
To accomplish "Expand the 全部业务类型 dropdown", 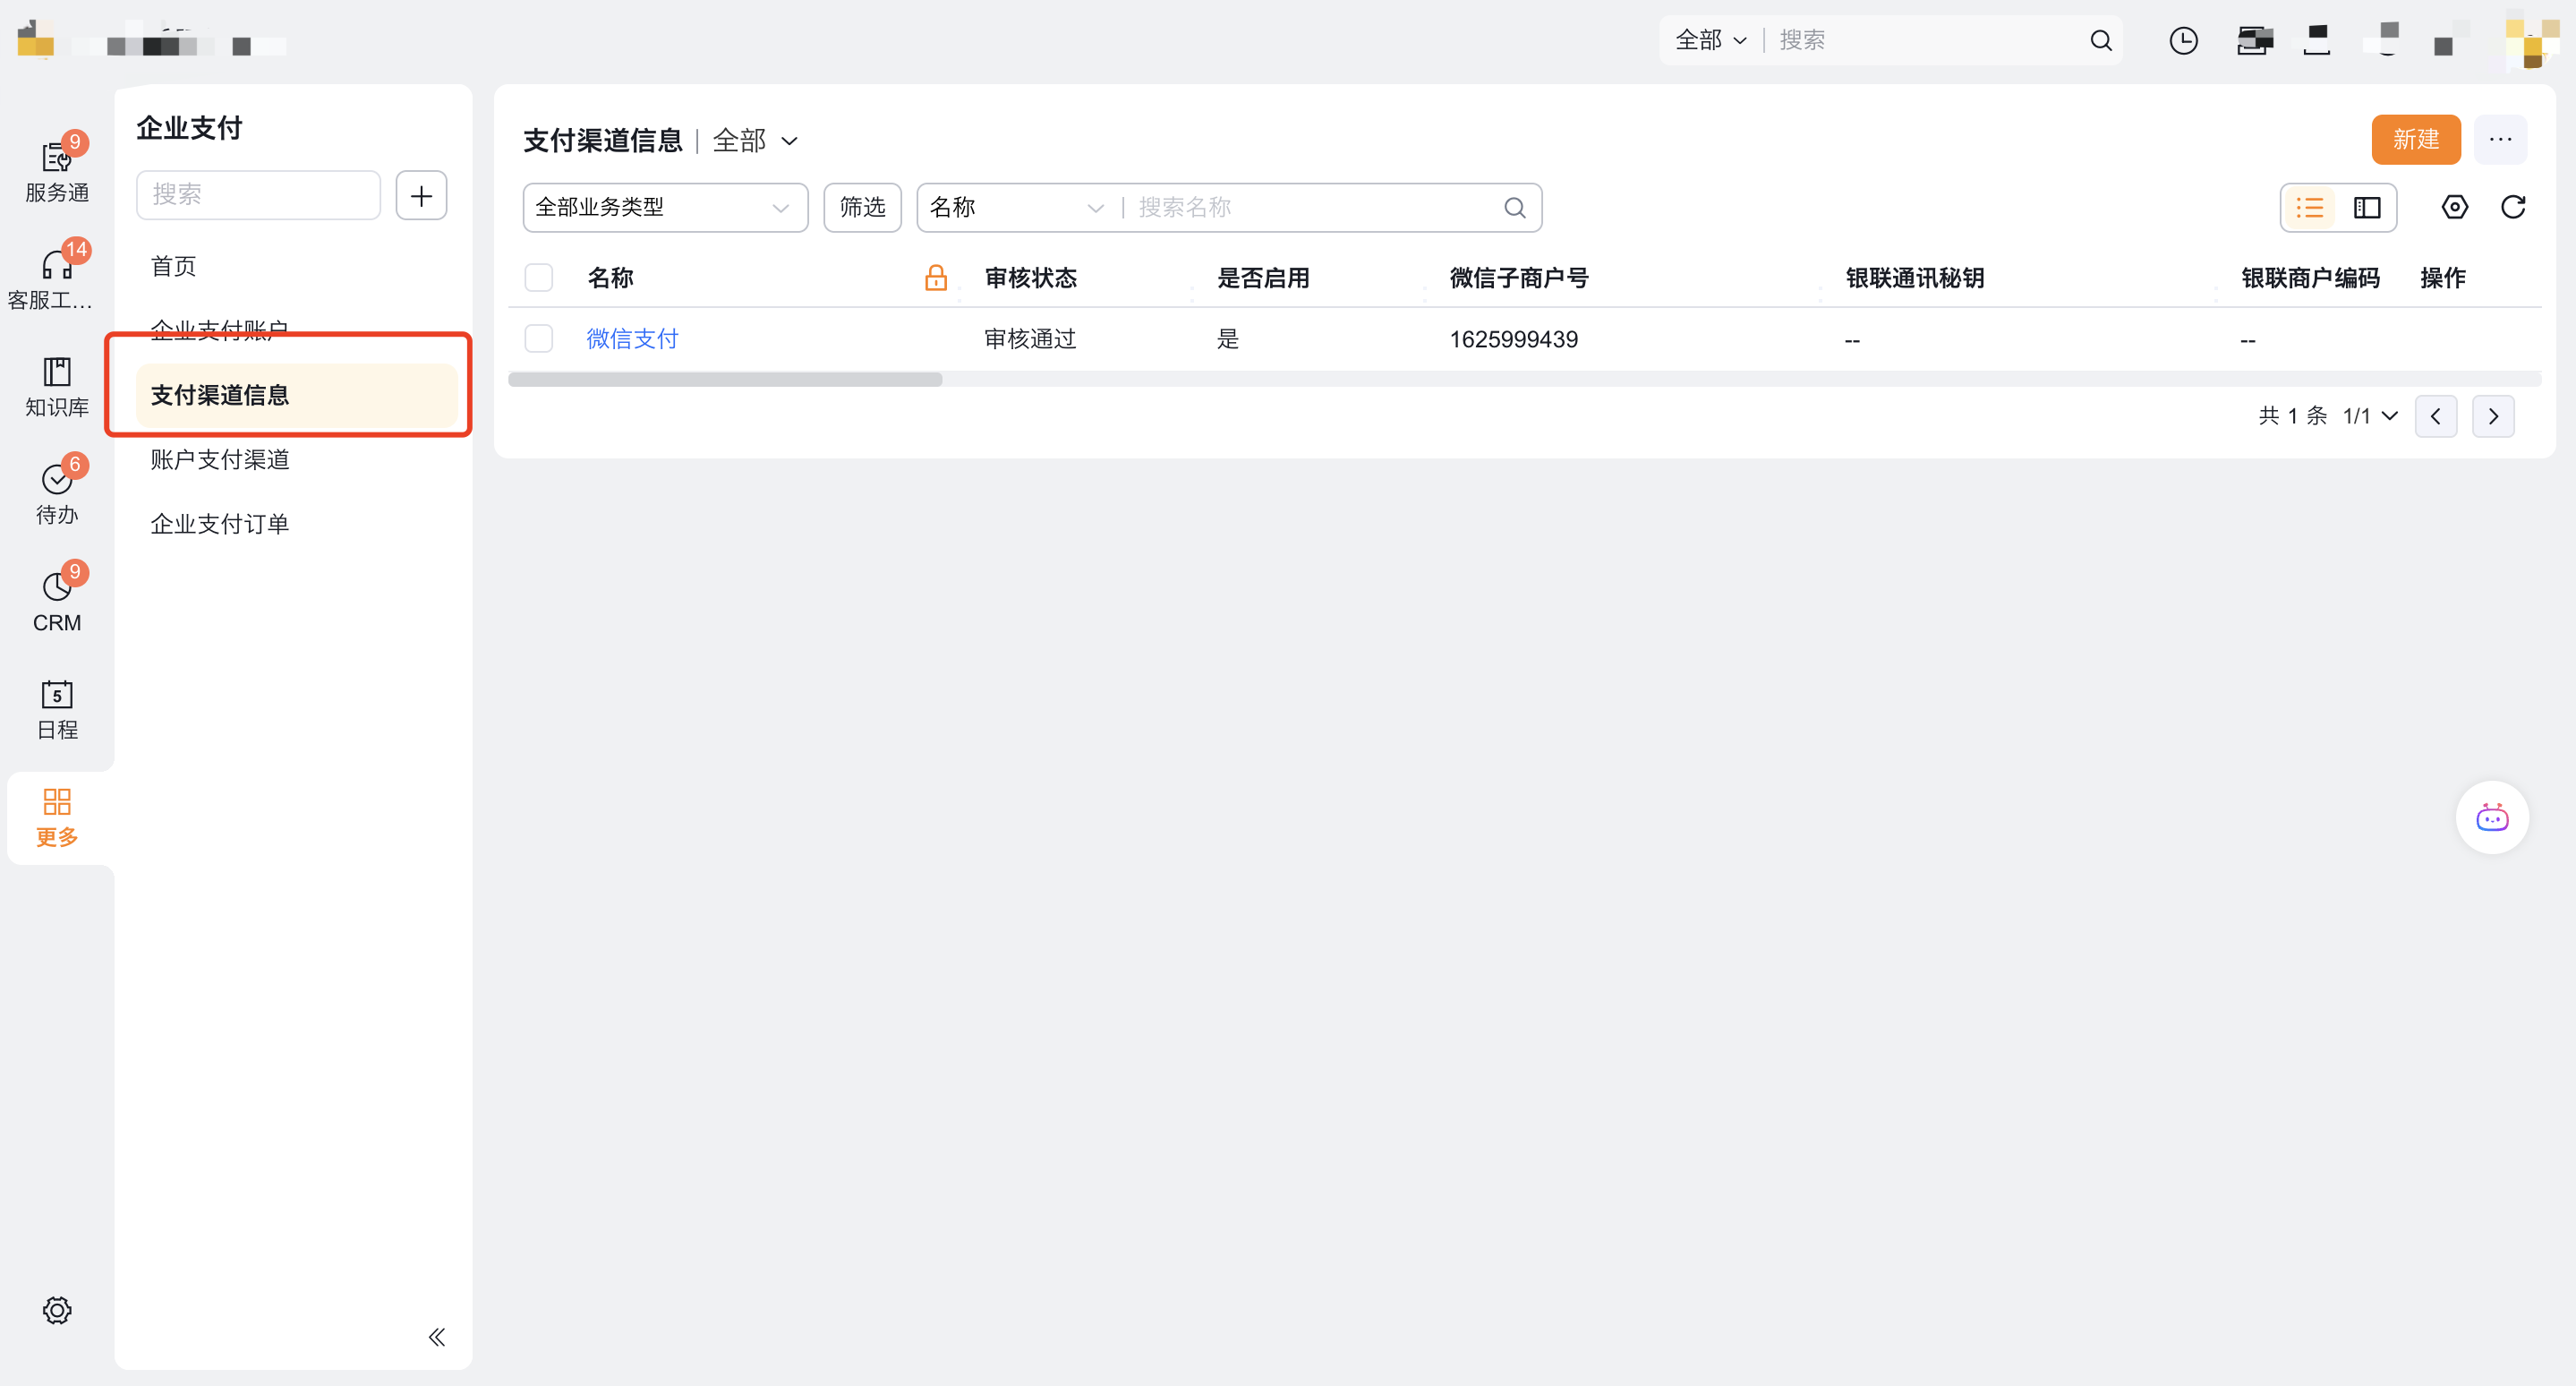I will tap(664, 207).
